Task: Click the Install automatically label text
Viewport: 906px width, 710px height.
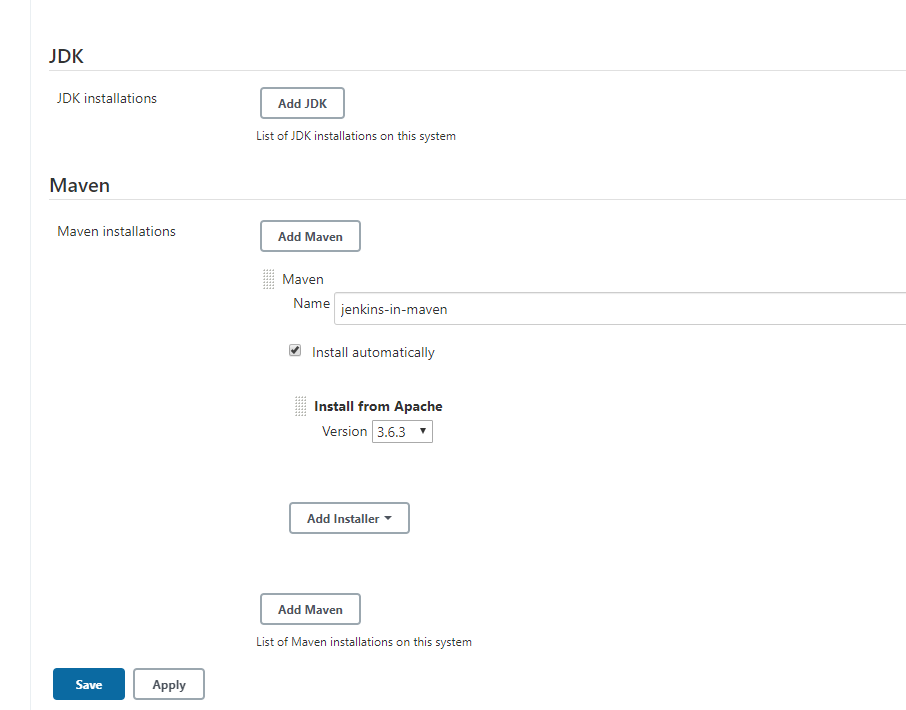Action: pos(373,352)
